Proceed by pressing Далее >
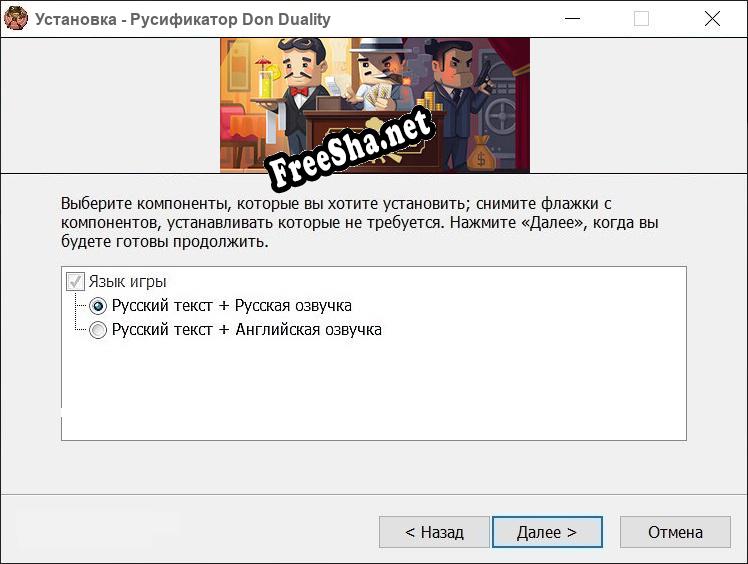 (x=546, y=532)
